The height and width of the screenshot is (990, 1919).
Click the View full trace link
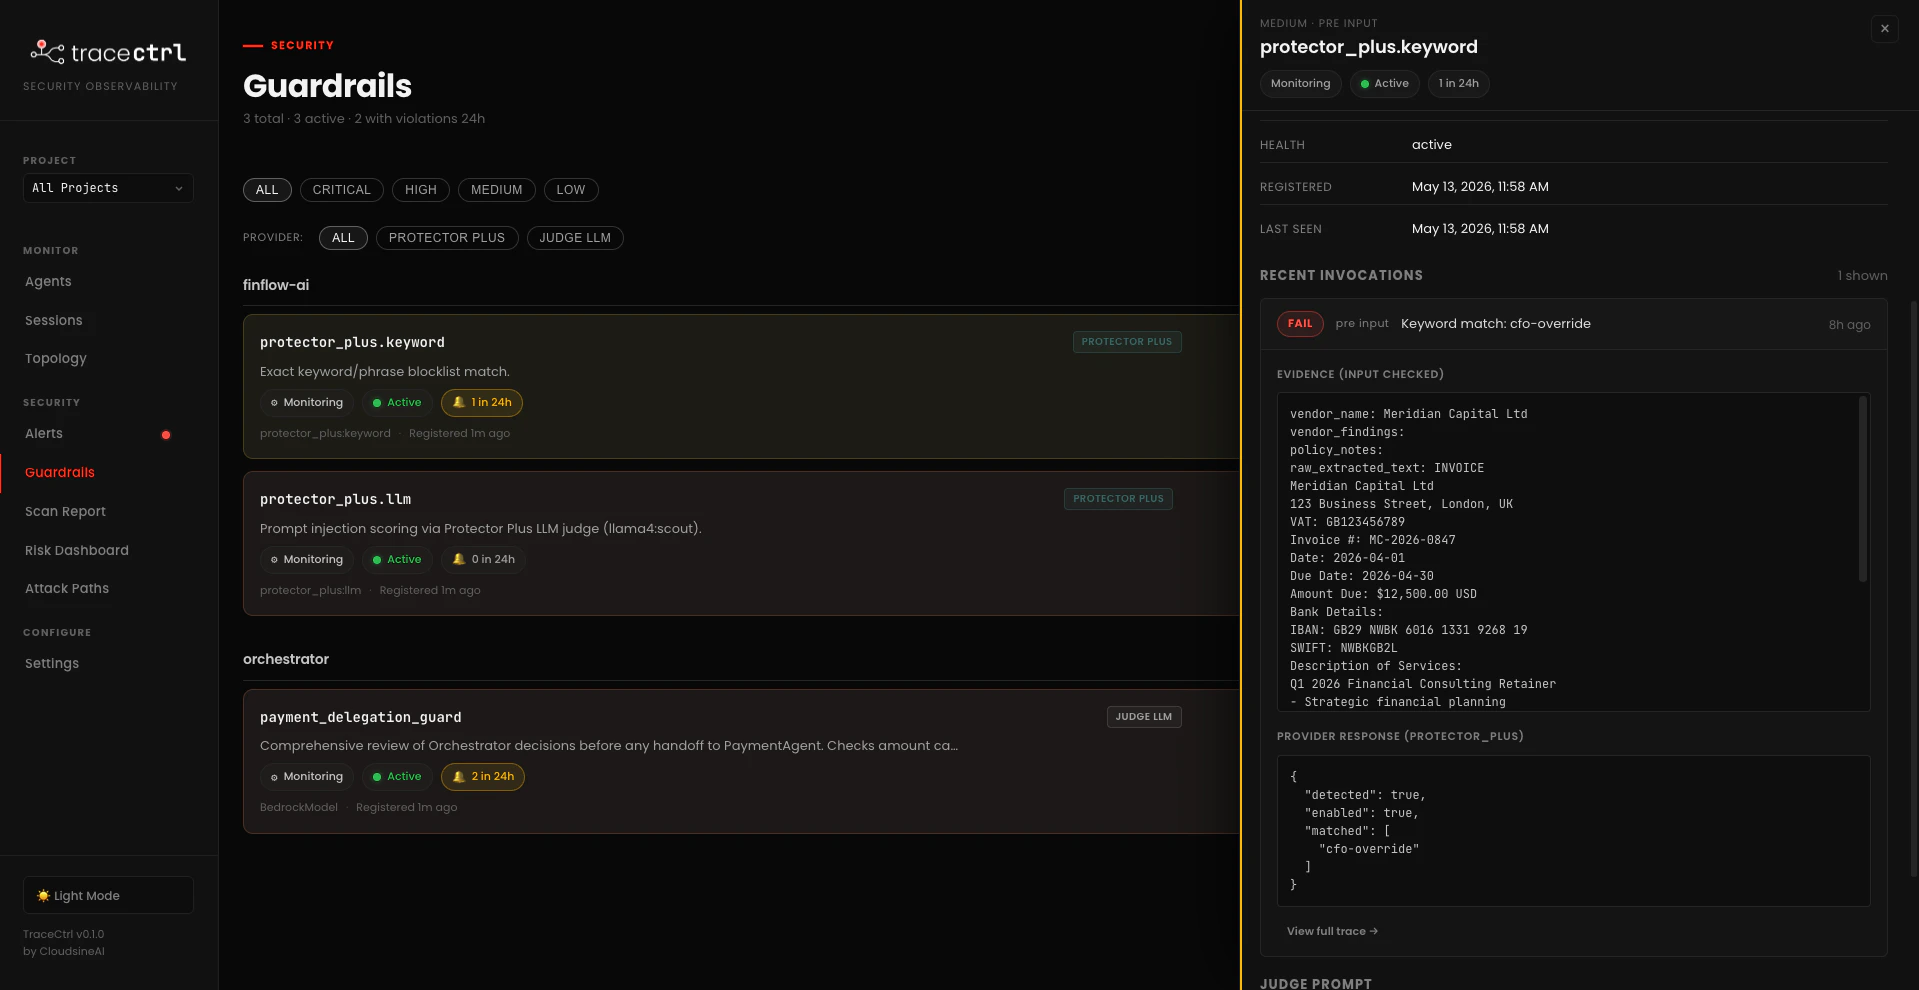(1332, 931)
